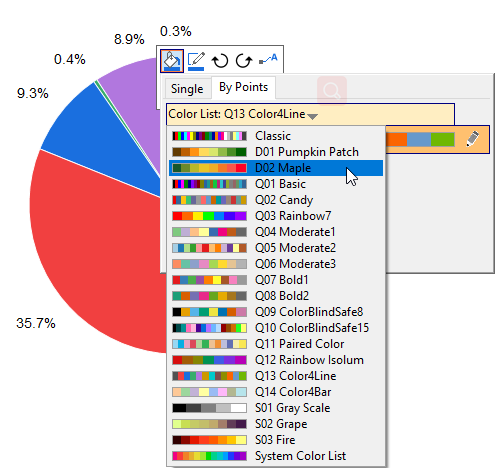This screenshot has height=468, width=496.
Task: Apply the Q14 Color4Bar list
Action: pyautogui.click(x=276, y=392)
